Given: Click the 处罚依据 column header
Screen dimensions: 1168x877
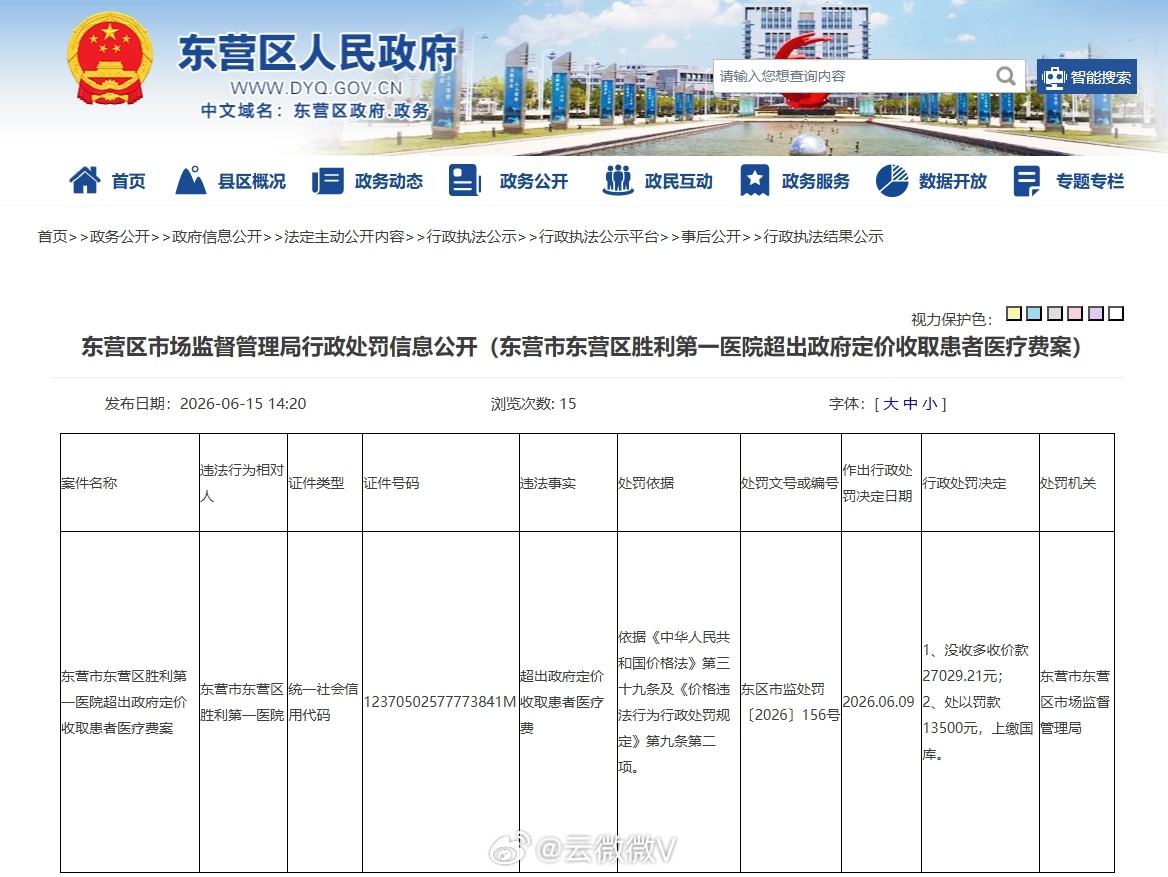Looking at the screenshot, I should point(679,483).
